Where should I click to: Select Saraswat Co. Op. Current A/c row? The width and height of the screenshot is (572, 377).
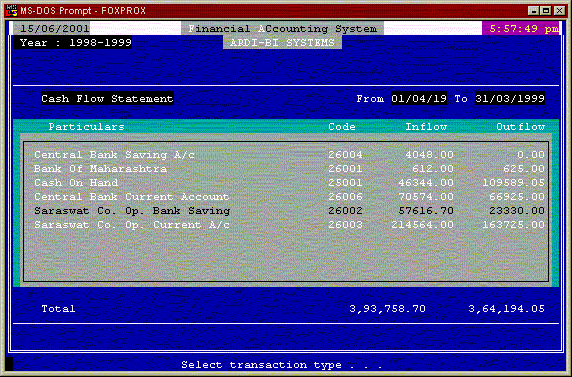(289, 225)
